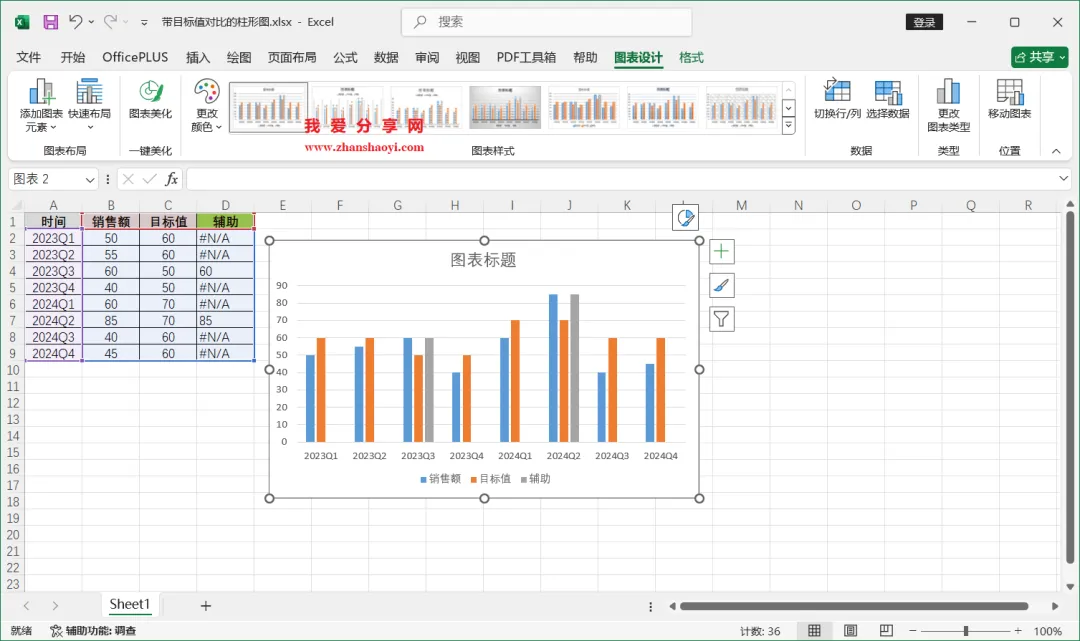Viewport: 1080px width, 641px height.
Task: Click the 登录 sign-in button
Action: [x=924, y=22]
